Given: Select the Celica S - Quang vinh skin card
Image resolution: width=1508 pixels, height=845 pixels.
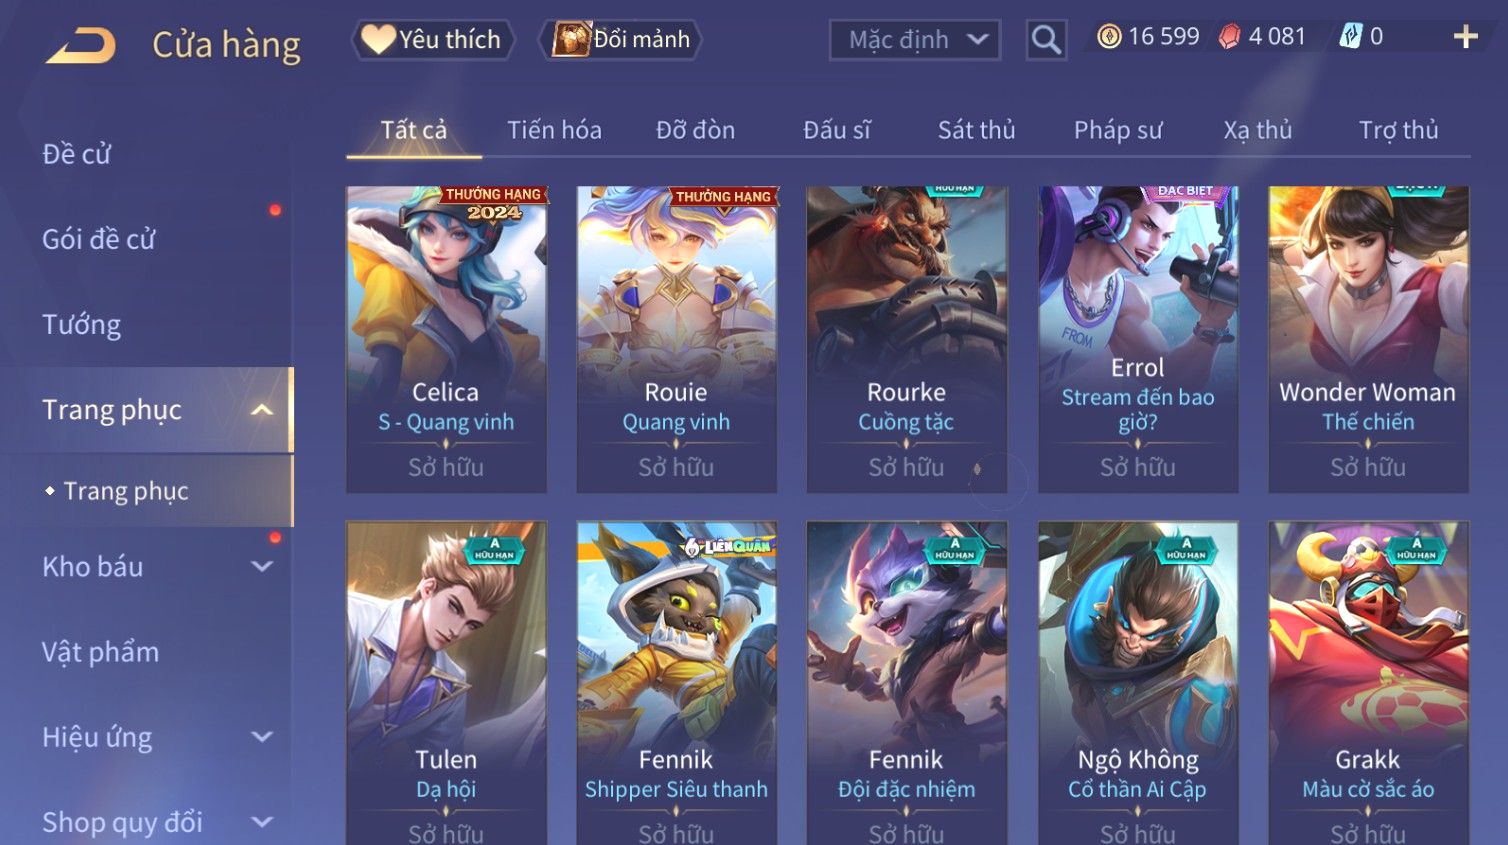Looking at the screenshot, I should [x=446, y=339].
